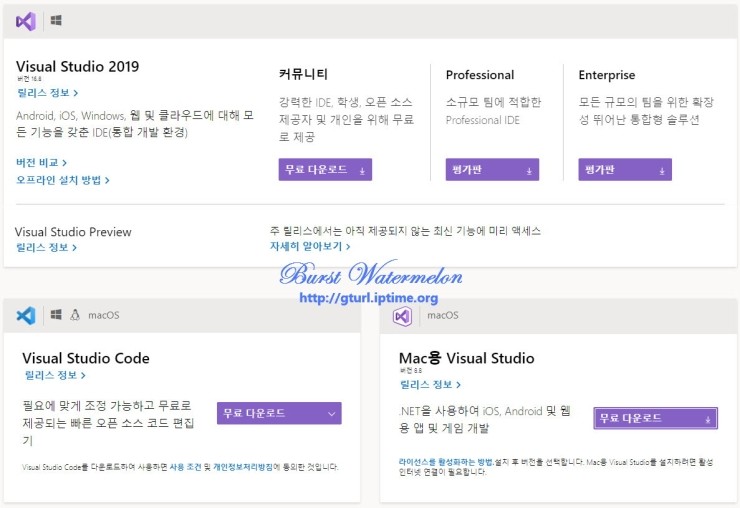The image size is (740, 508).
Task: Click the 커뮤니티 heading
Action: pos(303,74)
